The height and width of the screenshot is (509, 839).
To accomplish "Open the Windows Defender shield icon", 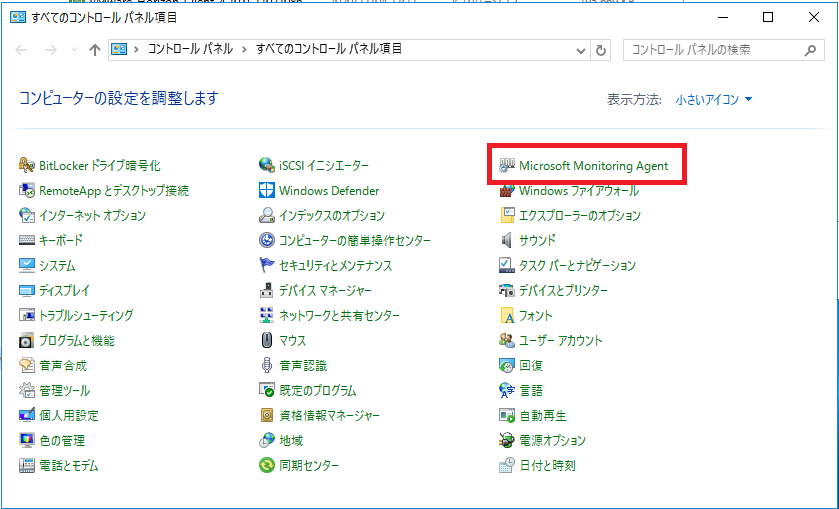I will coord(266,191).
